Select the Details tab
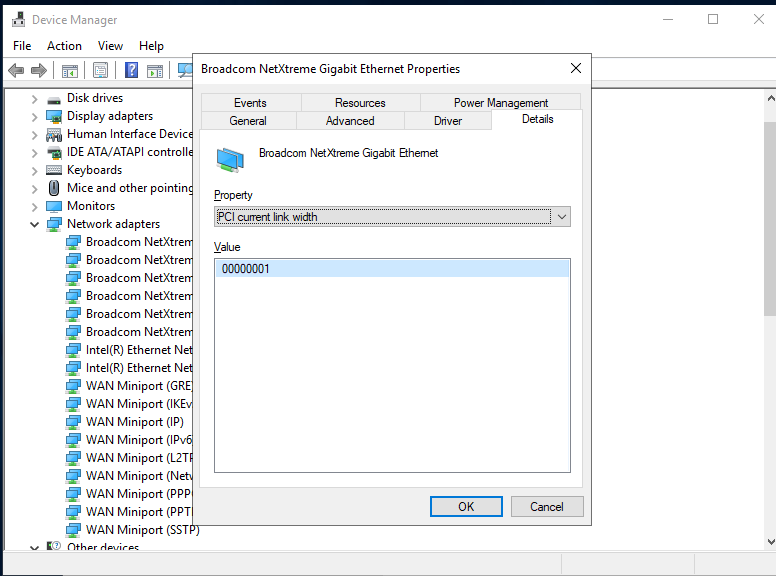 click(537, 119)
